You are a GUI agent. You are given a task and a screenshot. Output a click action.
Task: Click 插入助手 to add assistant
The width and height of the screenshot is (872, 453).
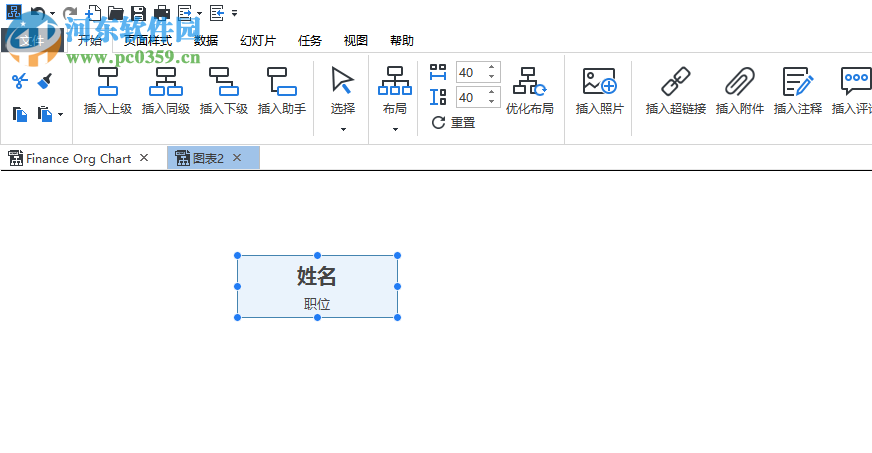282,91
